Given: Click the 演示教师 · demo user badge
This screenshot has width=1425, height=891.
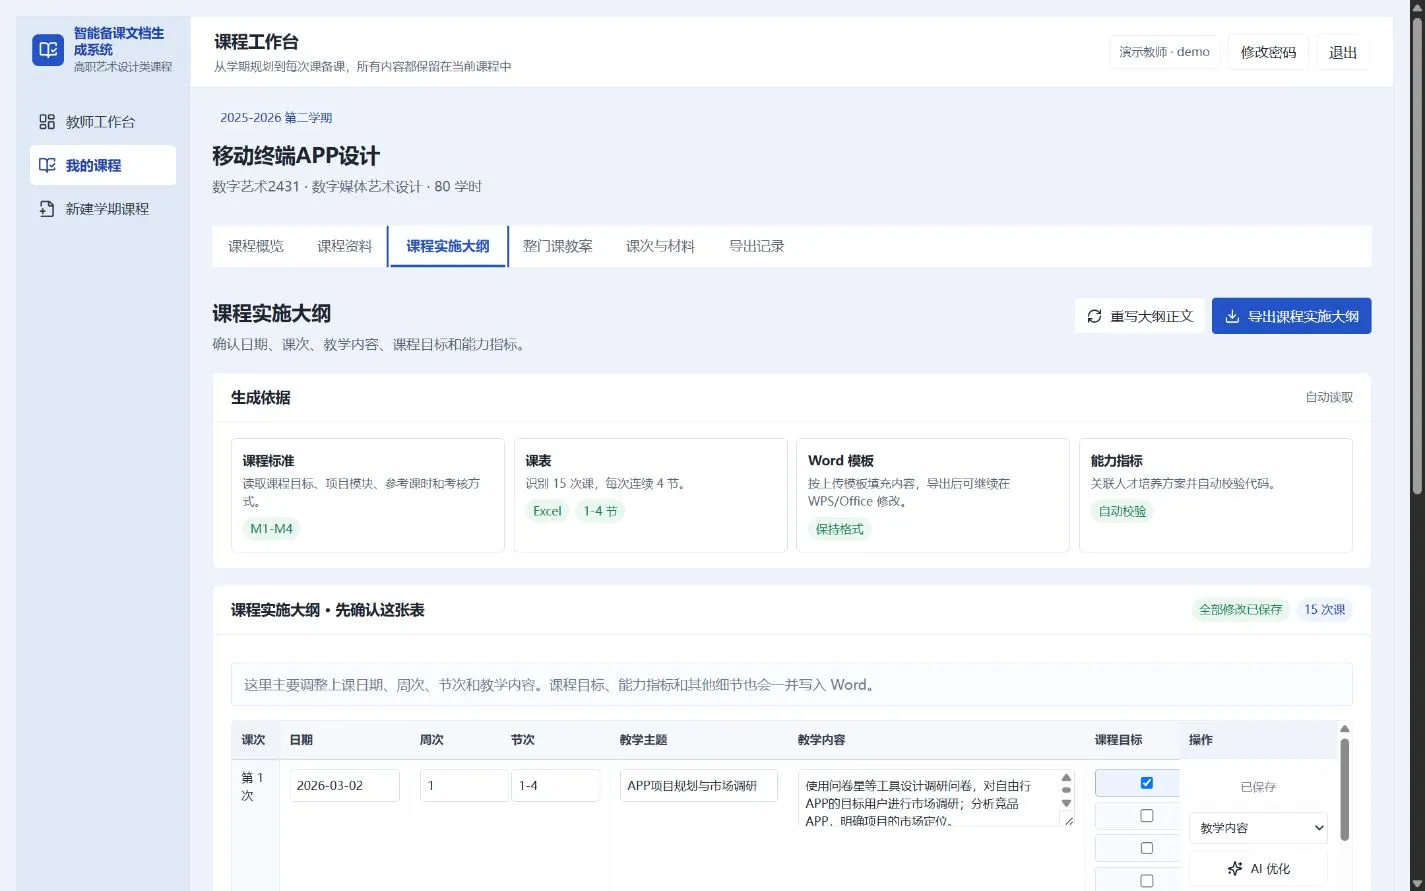Looking at the screenshot, I should click(1164, 52).
